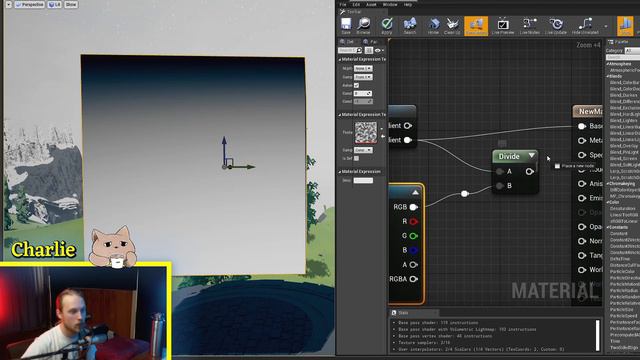Toggle the highlighted Stats toolbar button
Screen dimensions: 640x360
click(625, 26)
